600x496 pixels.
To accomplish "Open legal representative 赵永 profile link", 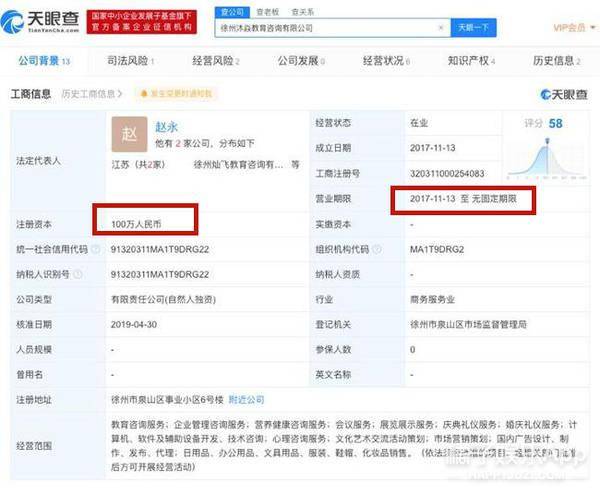I will click(166, 127).
